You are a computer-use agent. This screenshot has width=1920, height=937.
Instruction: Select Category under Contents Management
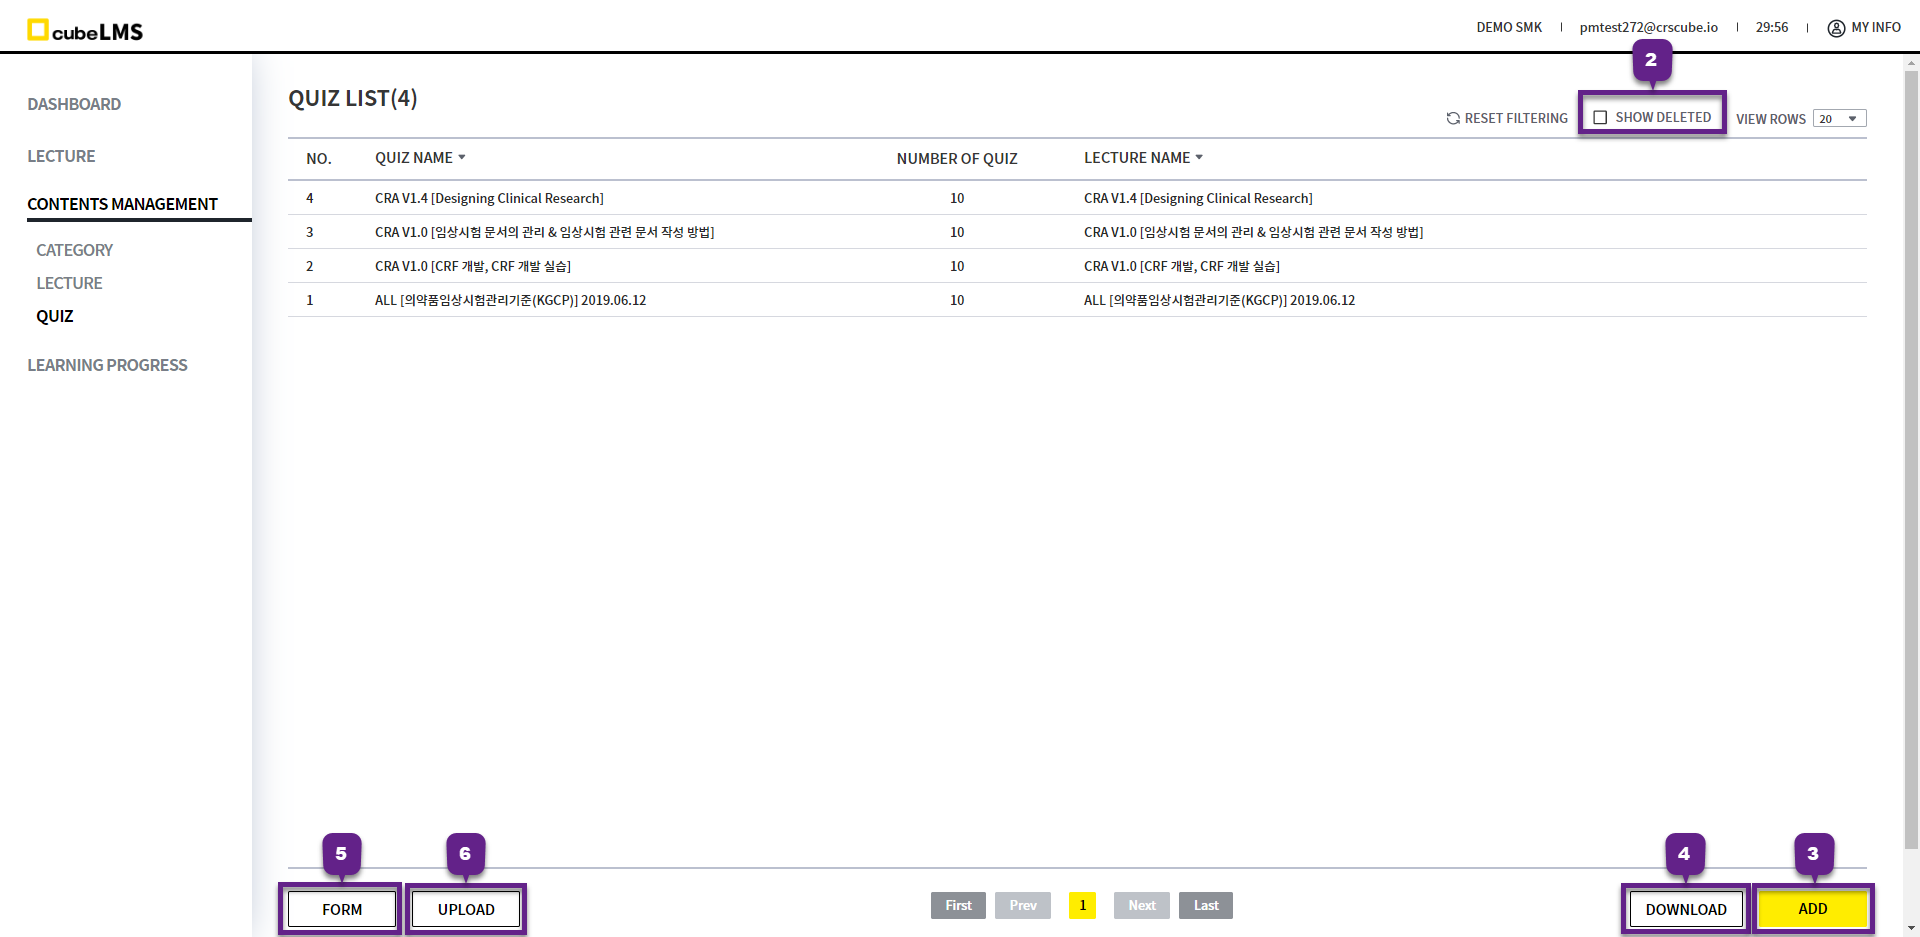coord(75,250)
